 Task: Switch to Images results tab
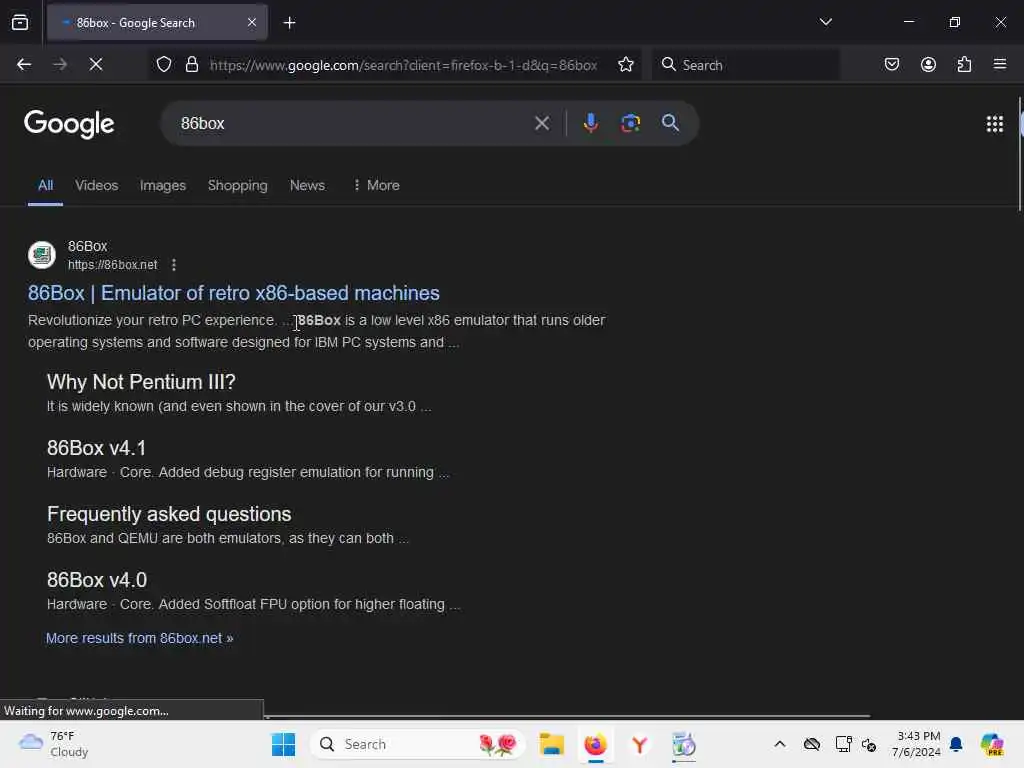pyautogui.click(x=163, y=185)
